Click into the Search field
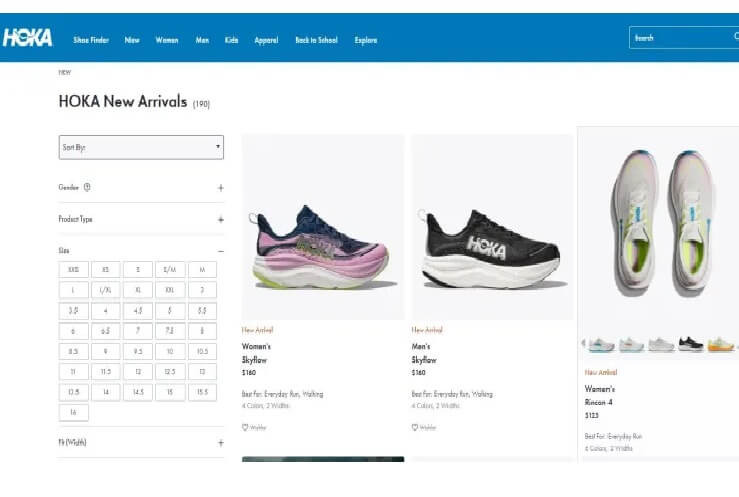 tap(683, 38)
